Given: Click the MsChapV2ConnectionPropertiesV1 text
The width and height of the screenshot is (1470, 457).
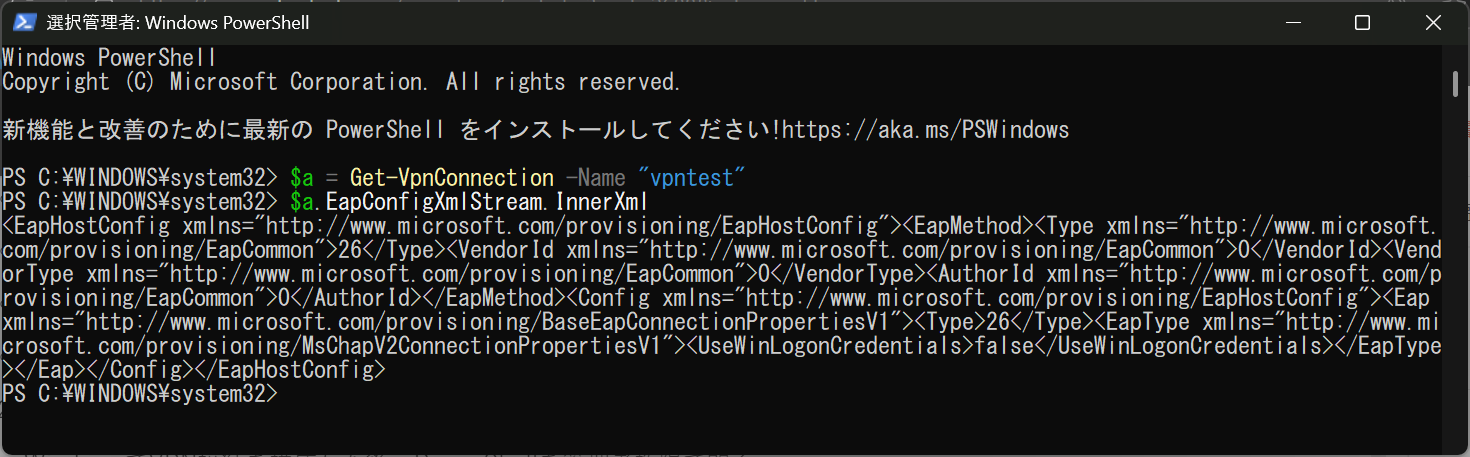Looking at the screenshot, I should 484,346.
